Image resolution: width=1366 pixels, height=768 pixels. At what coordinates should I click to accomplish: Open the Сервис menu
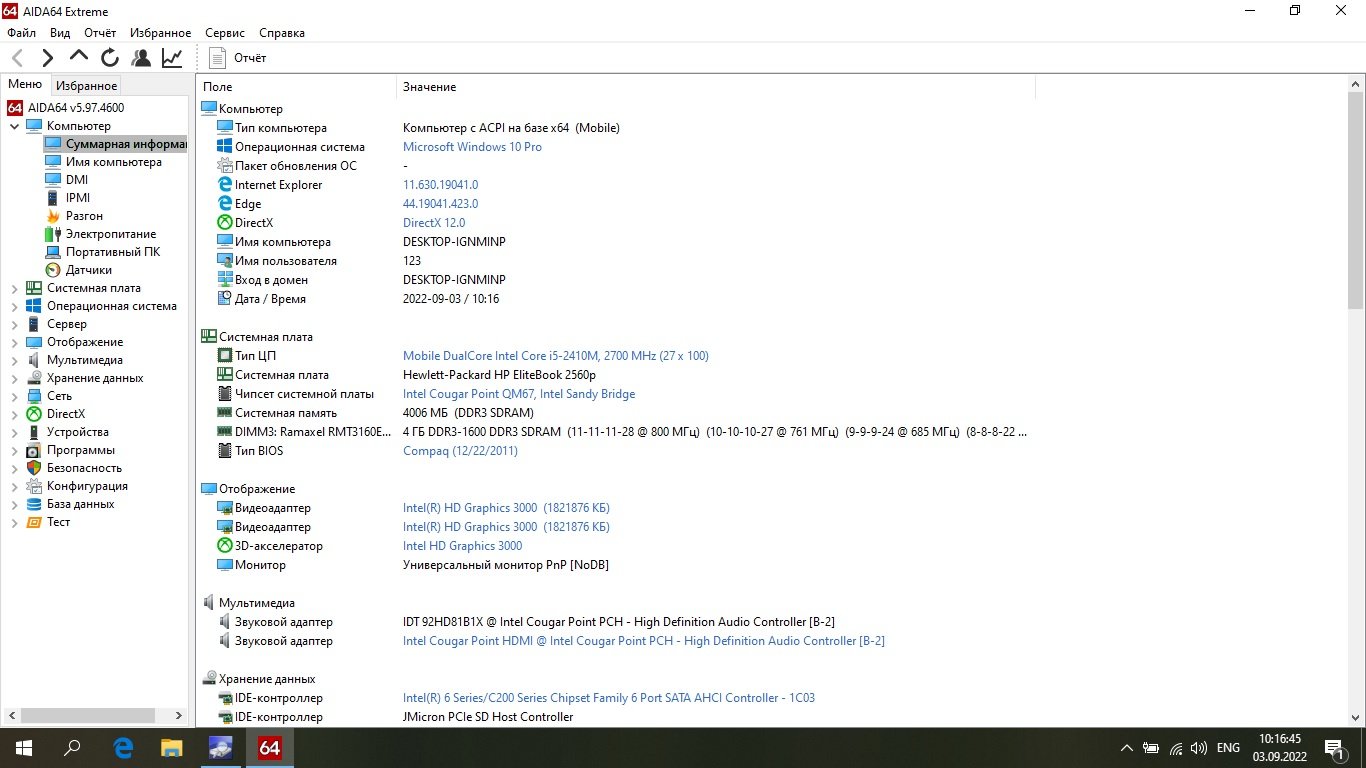click(x=225, y=33)
